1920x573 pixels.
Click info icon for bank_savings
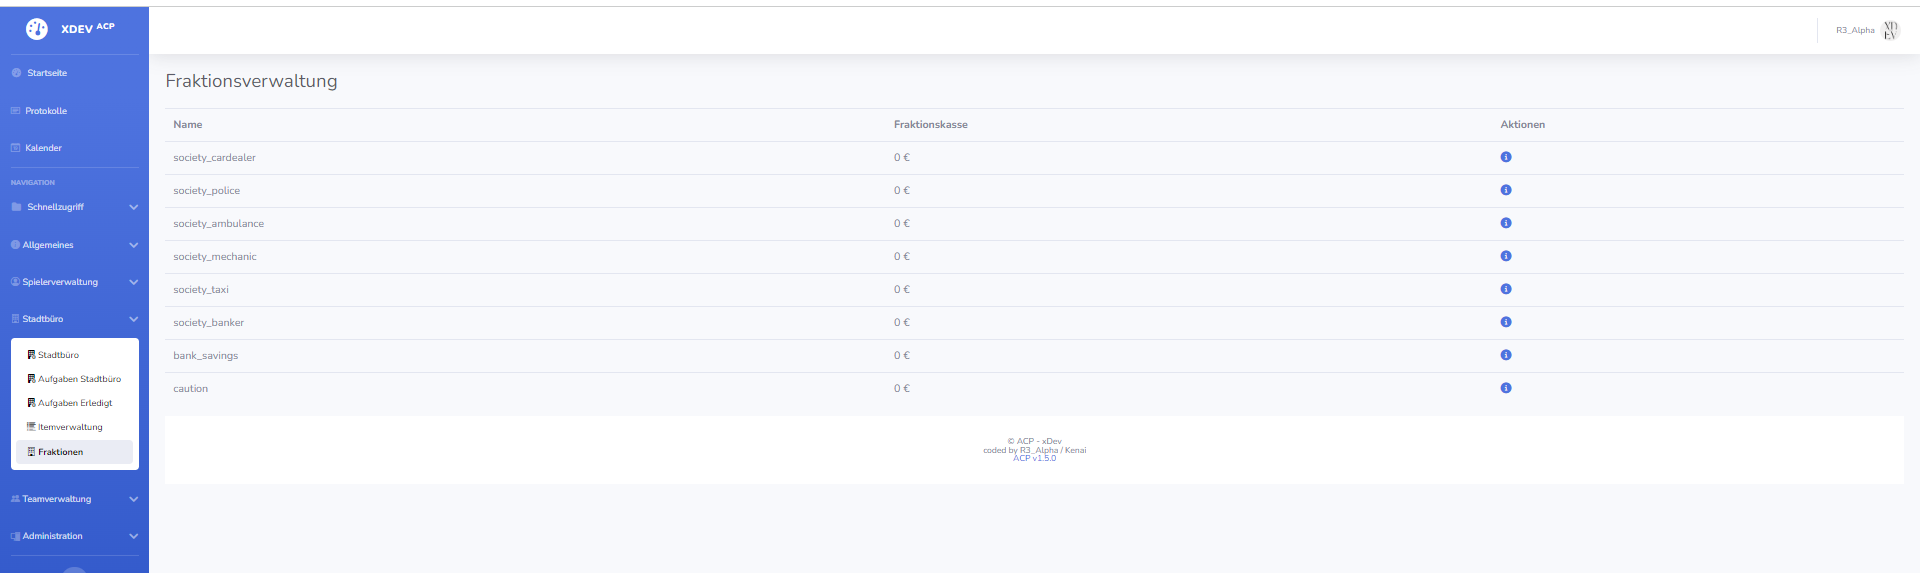1505,355
